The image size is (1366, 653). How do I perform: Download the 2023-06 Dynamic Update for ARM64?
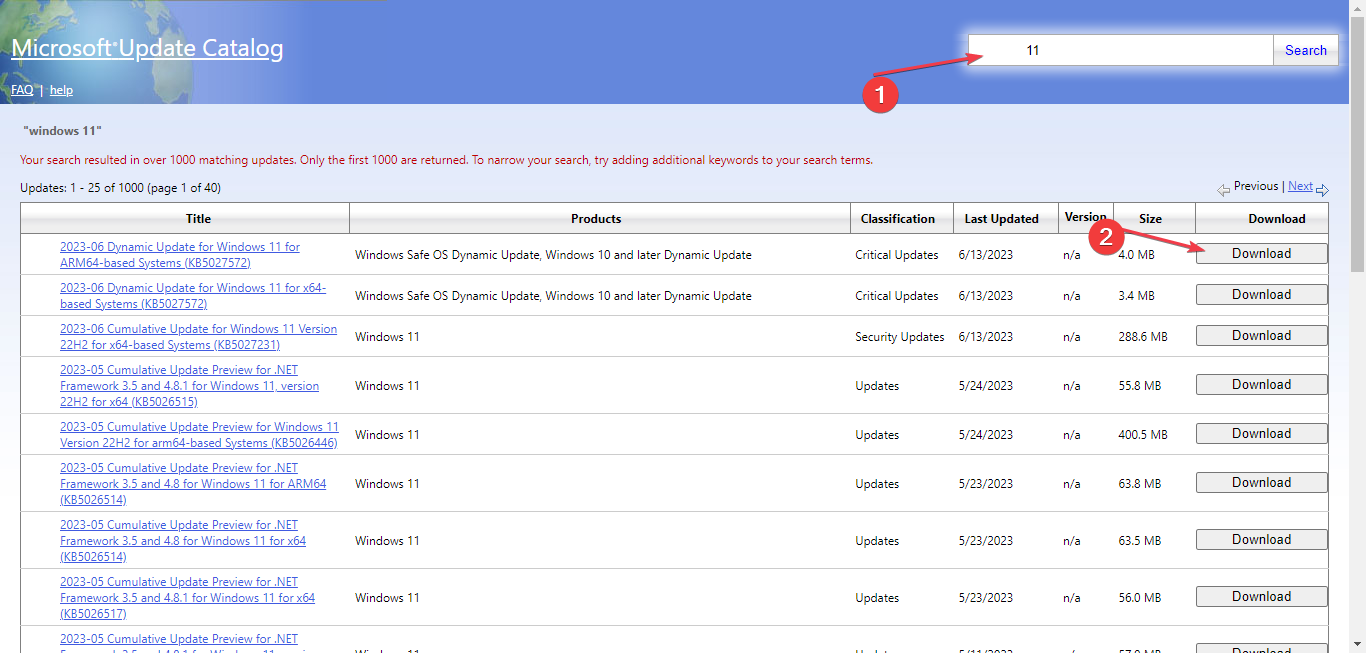coord(1261,253)
